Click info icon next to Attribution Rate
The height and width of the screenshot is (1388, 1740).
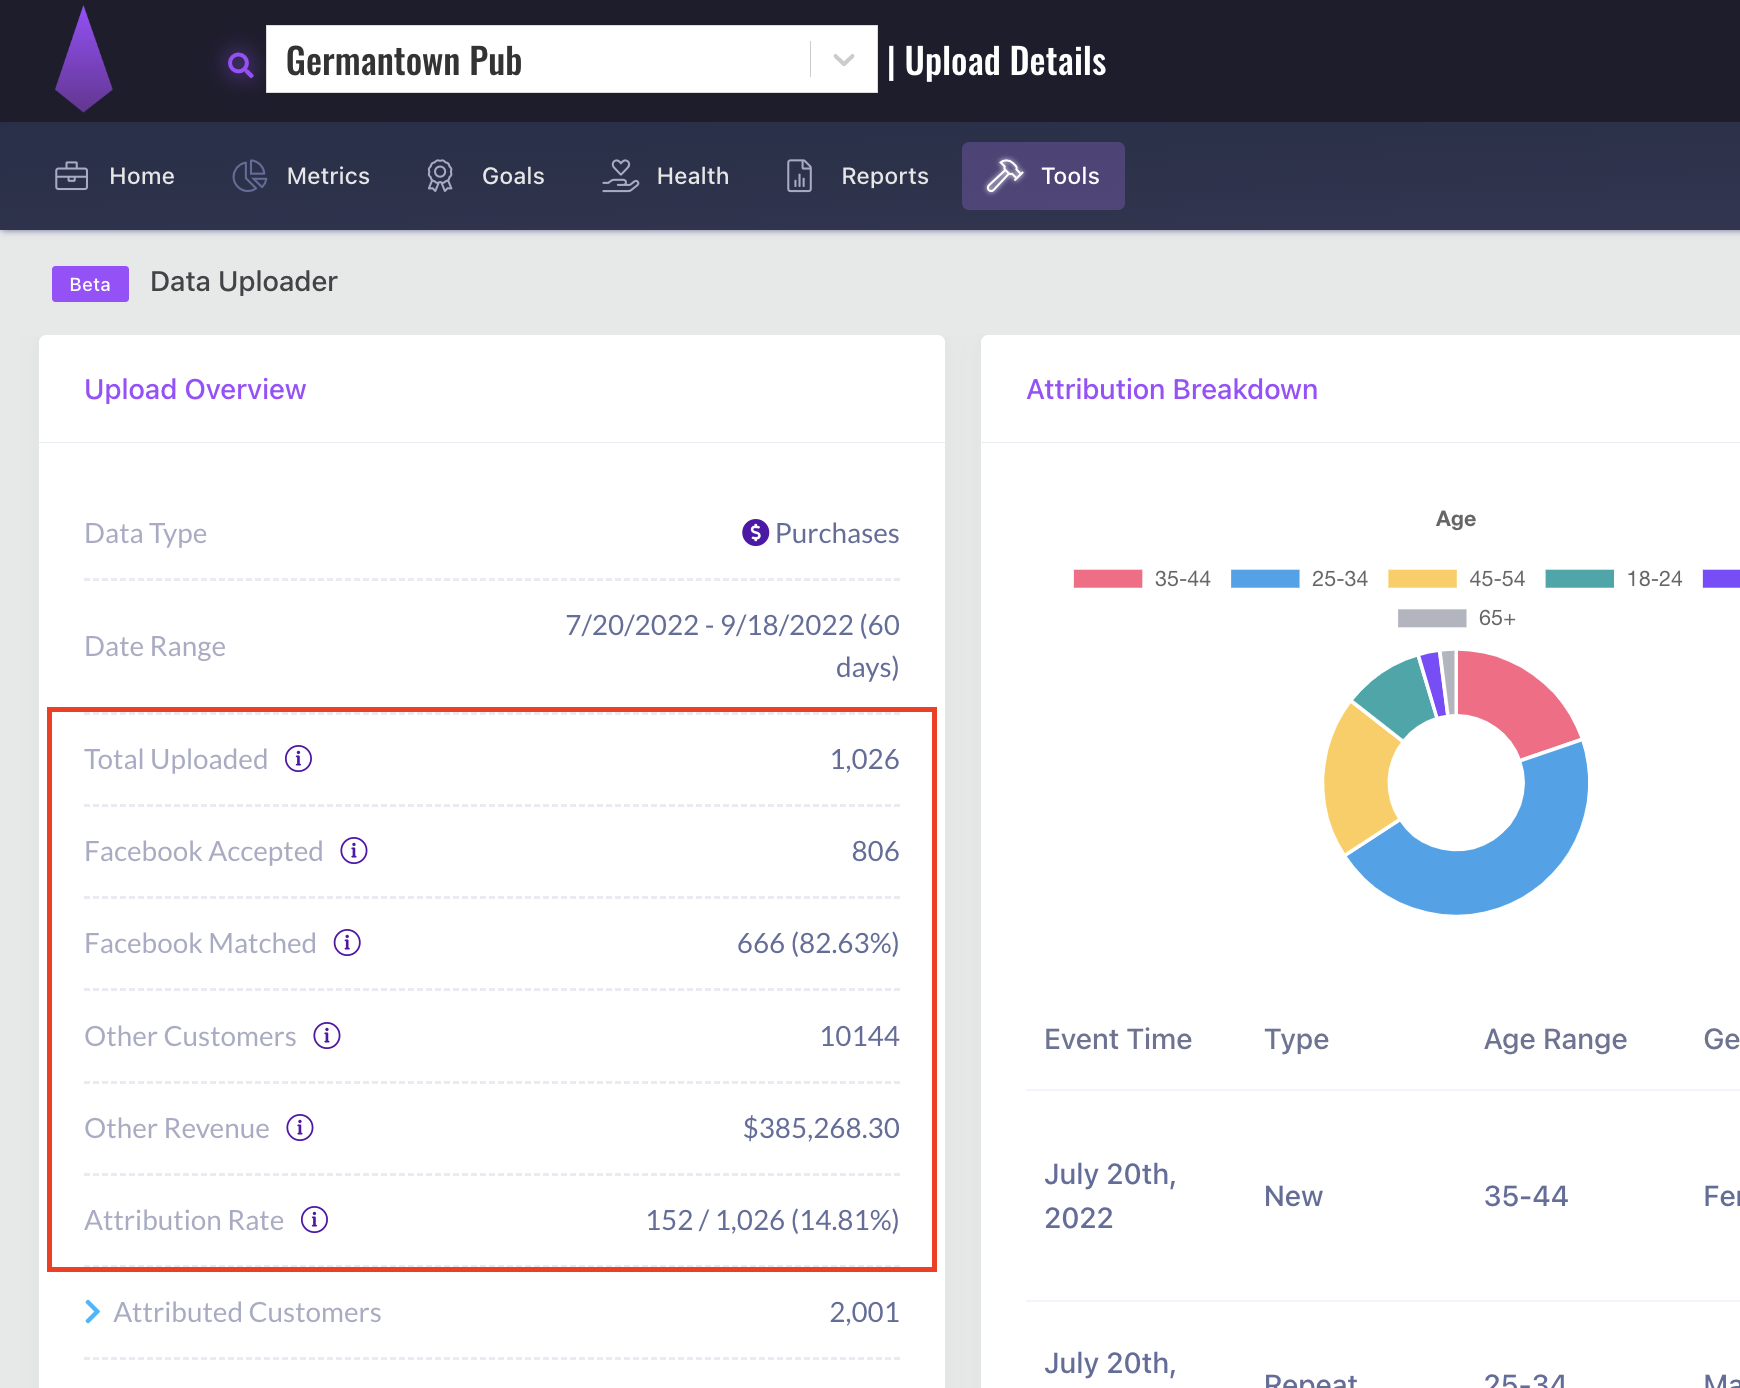(315, 1220)
